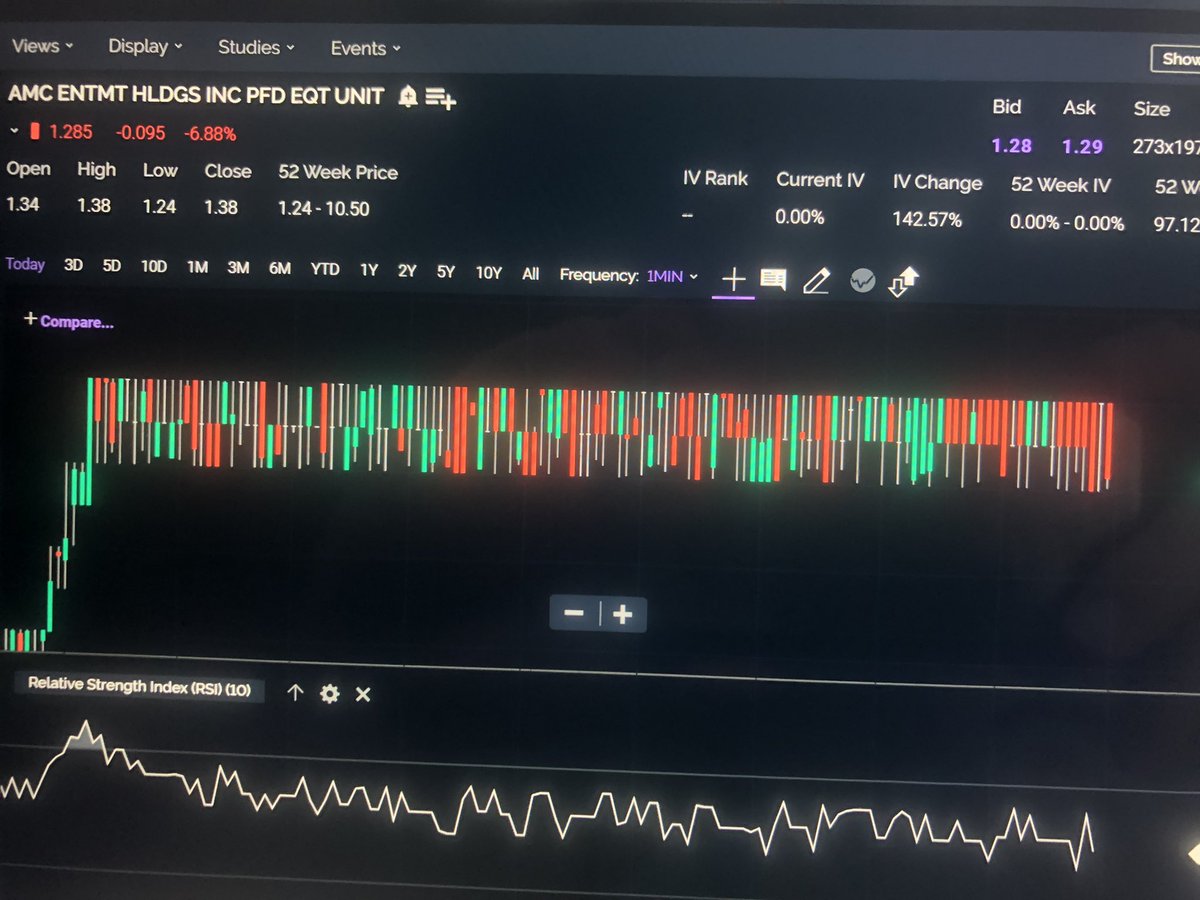The height and width of the screenshot is (900, 1200).
Task: Remove the RSI study with the X
Action: [x=363, y=693]
